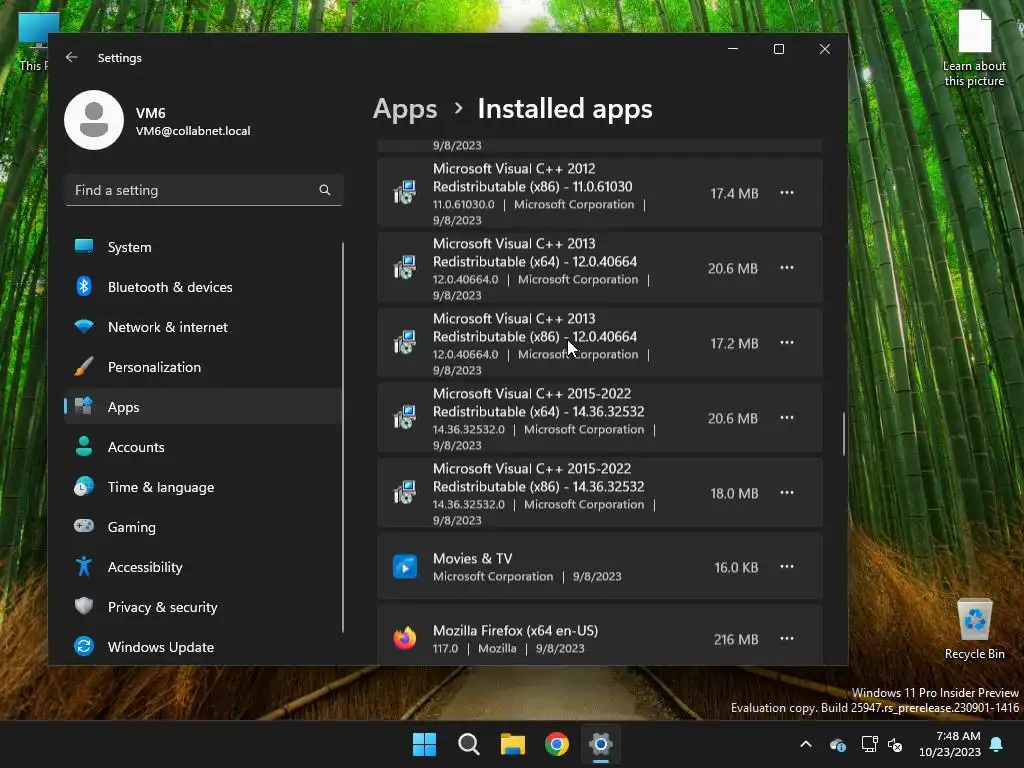Open more options for Visual C++ 2015-2022 x86
Viewport: 1024px width, 768px height.
click(x=787, y=493)
